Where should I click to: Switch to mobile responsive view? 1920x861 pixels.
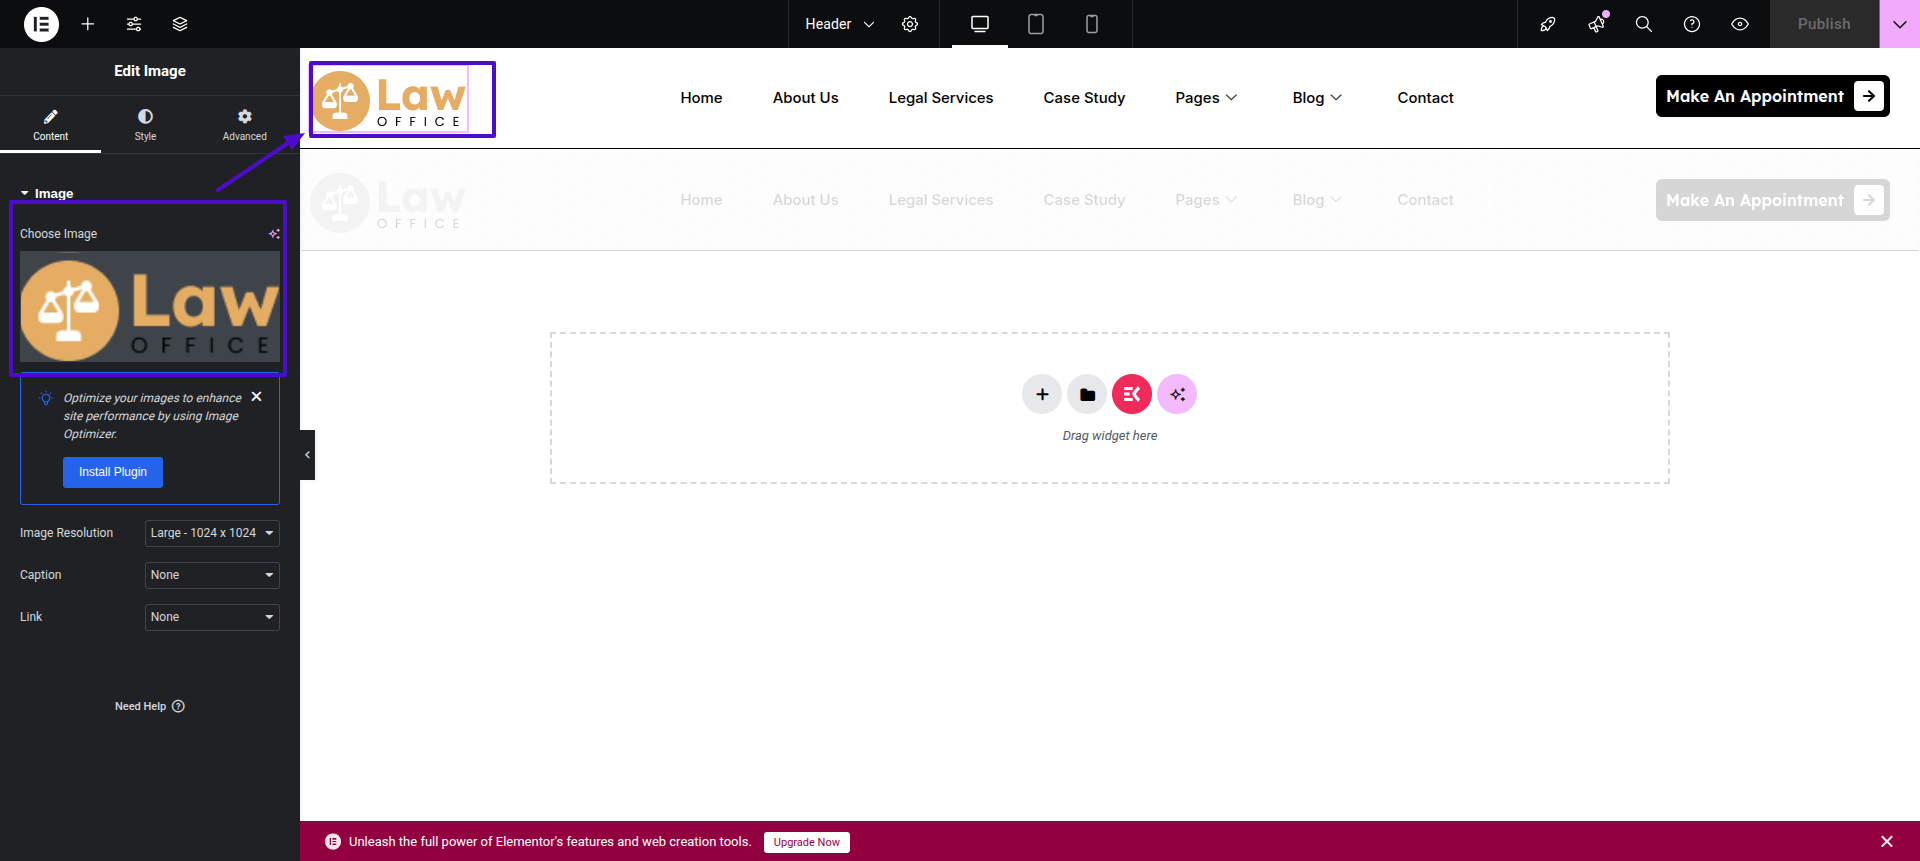click(1092, 24)
